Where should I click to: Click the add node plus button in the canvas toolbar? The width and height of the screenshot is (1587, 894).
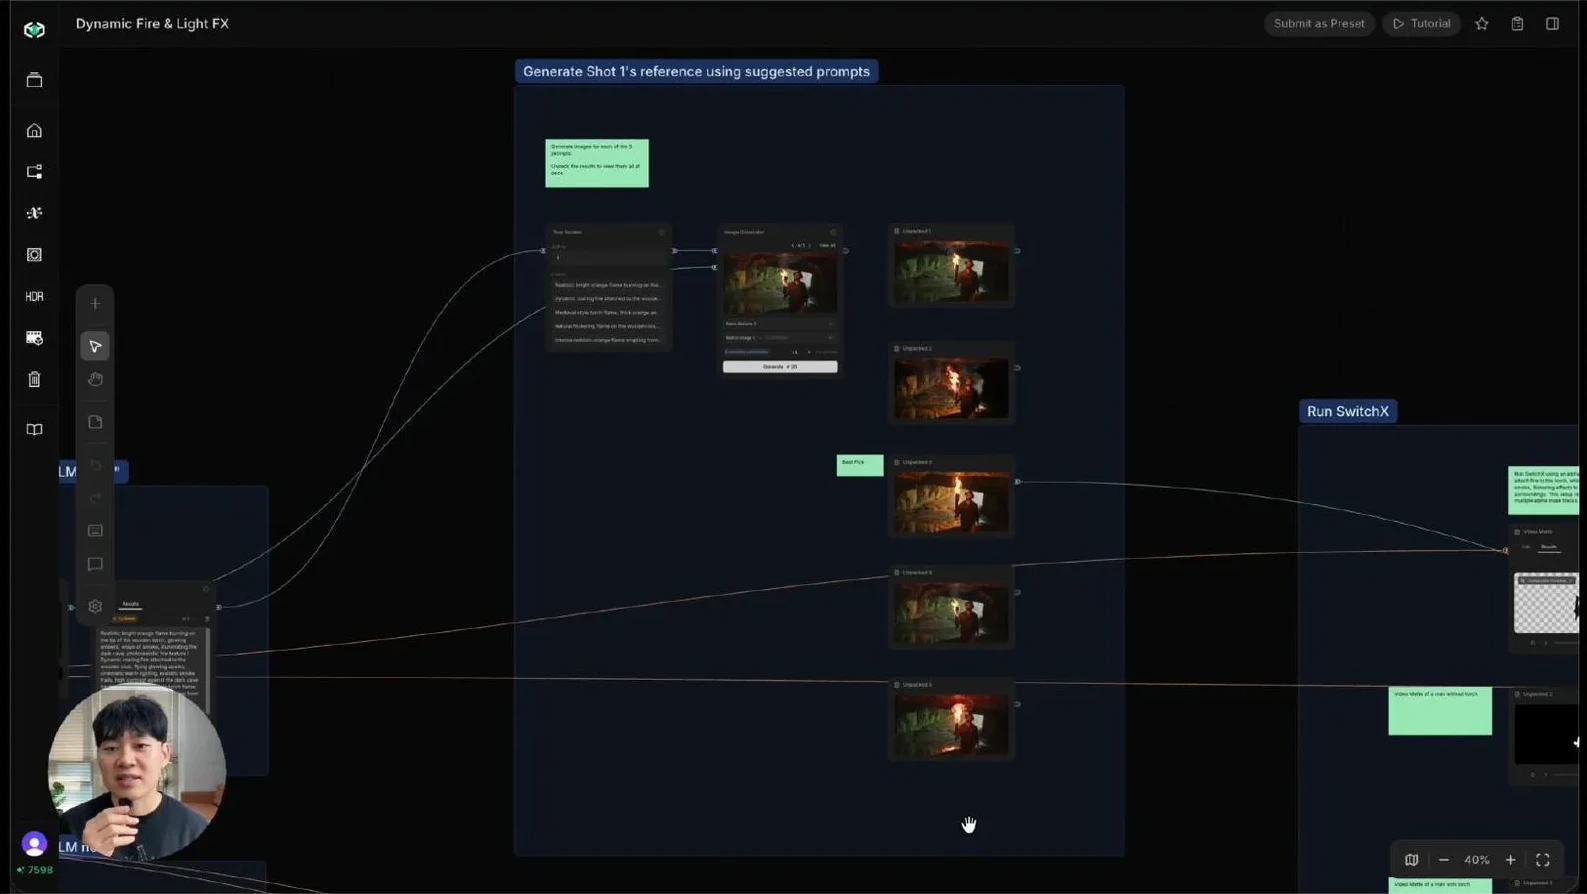coord(95,304)
